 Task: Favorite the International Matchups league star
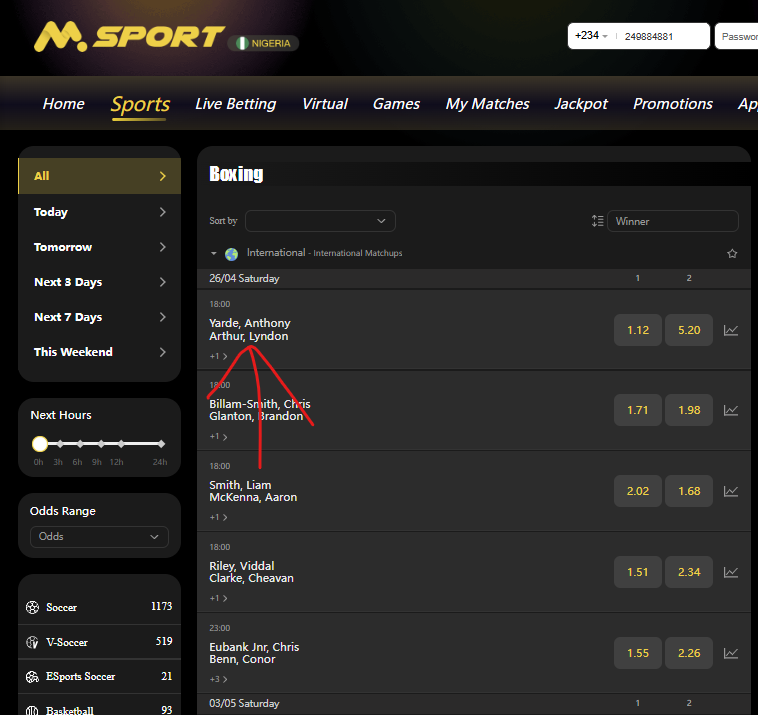[732, 254]
